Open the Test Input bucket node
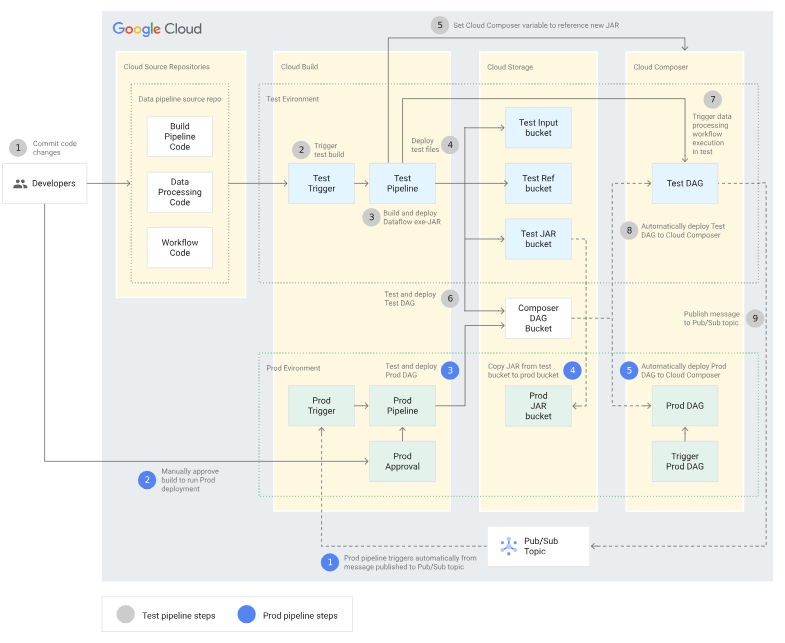 [x=538, y=128]
